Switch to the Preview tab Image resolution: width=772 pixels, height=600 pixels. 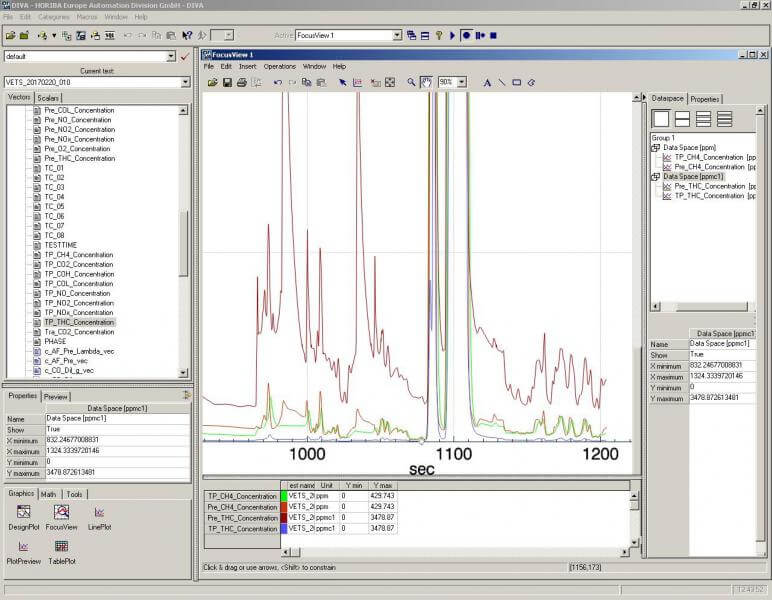coord(56,397)
